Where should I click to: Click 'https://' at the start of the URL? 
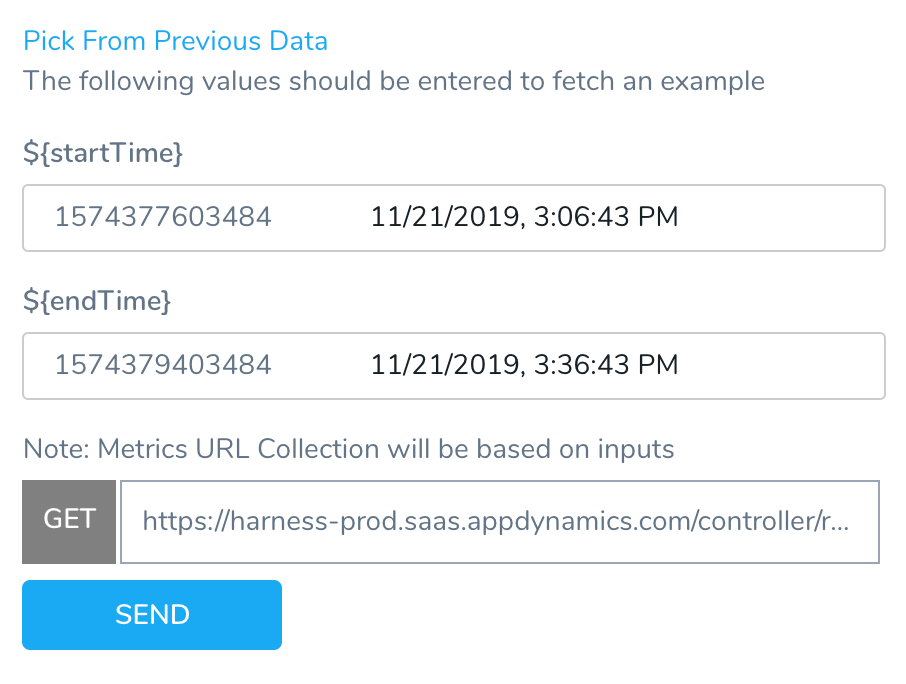coord(186,521)
